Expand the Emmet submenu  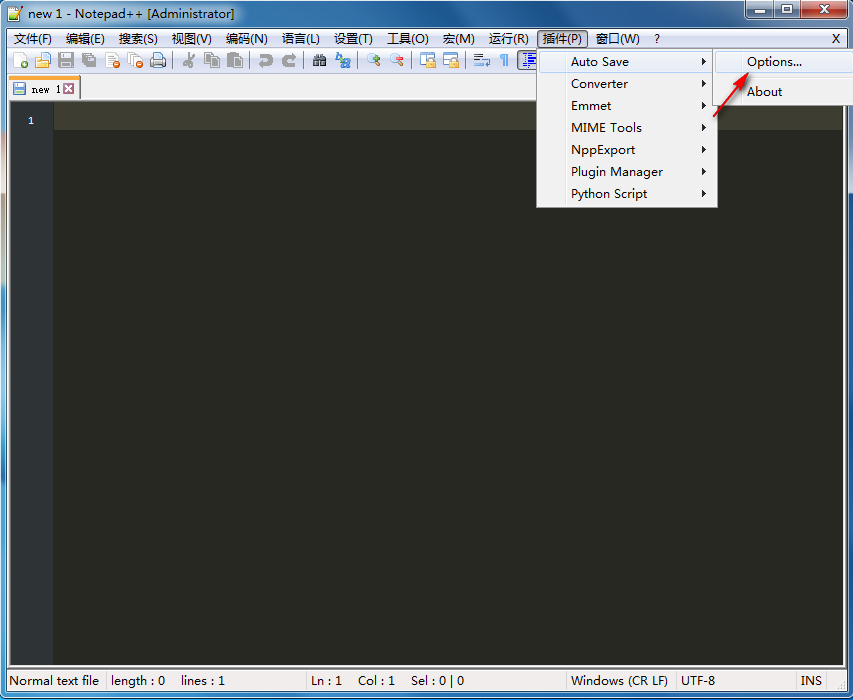pyautogui.click(x=626, y=106)
